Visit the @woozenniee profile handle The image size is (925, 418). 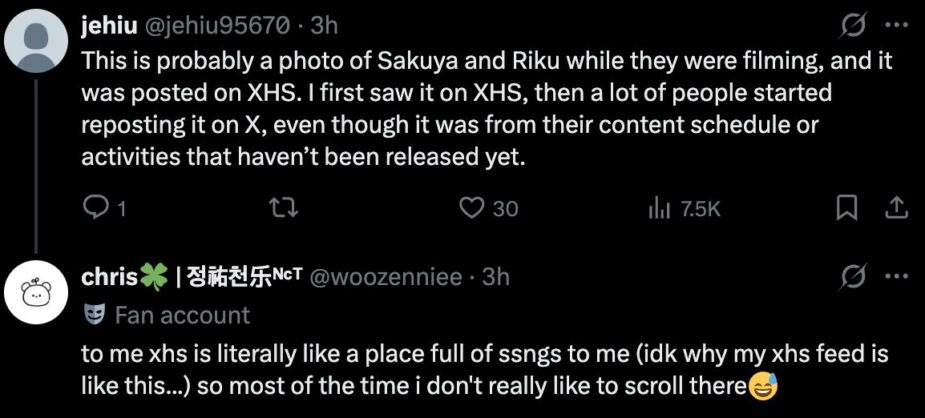397,276
